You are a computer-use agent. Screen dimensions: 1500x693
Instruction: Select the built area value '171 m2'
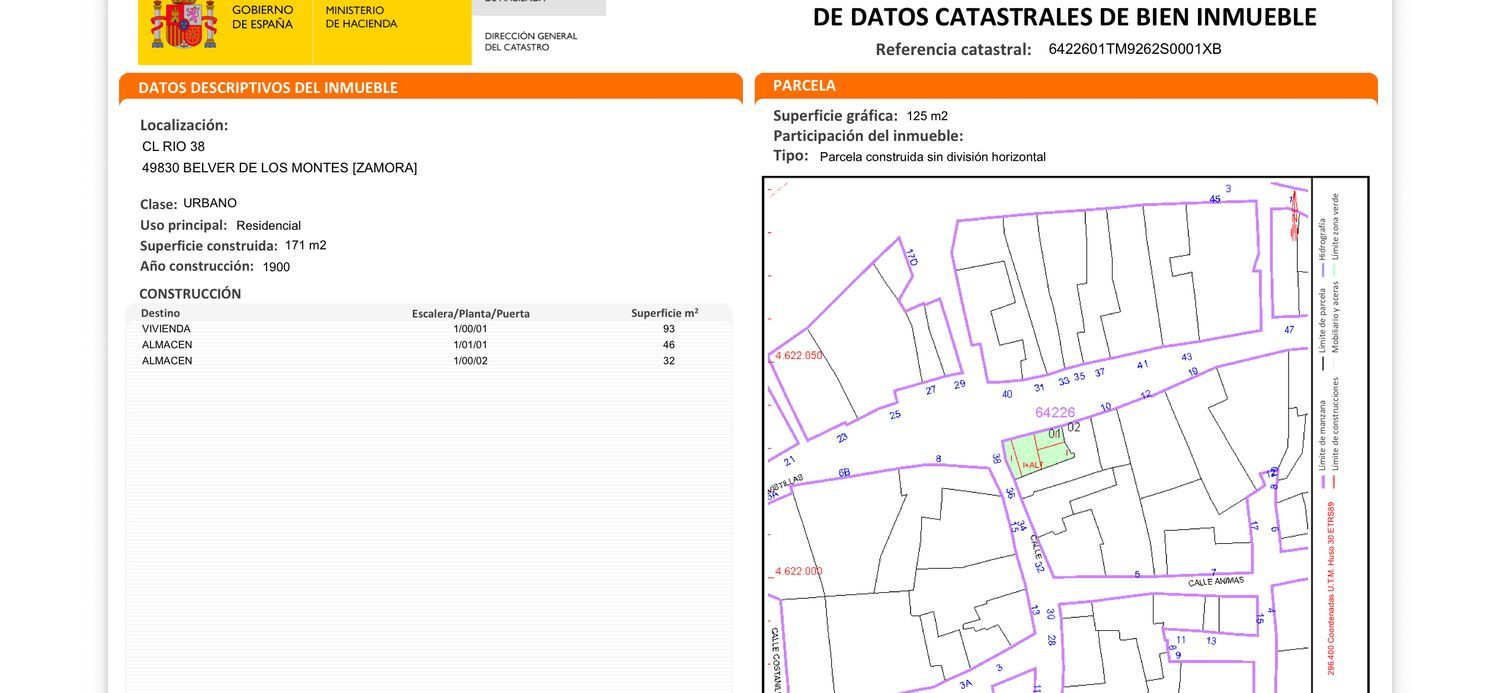[x=305, y=245]
